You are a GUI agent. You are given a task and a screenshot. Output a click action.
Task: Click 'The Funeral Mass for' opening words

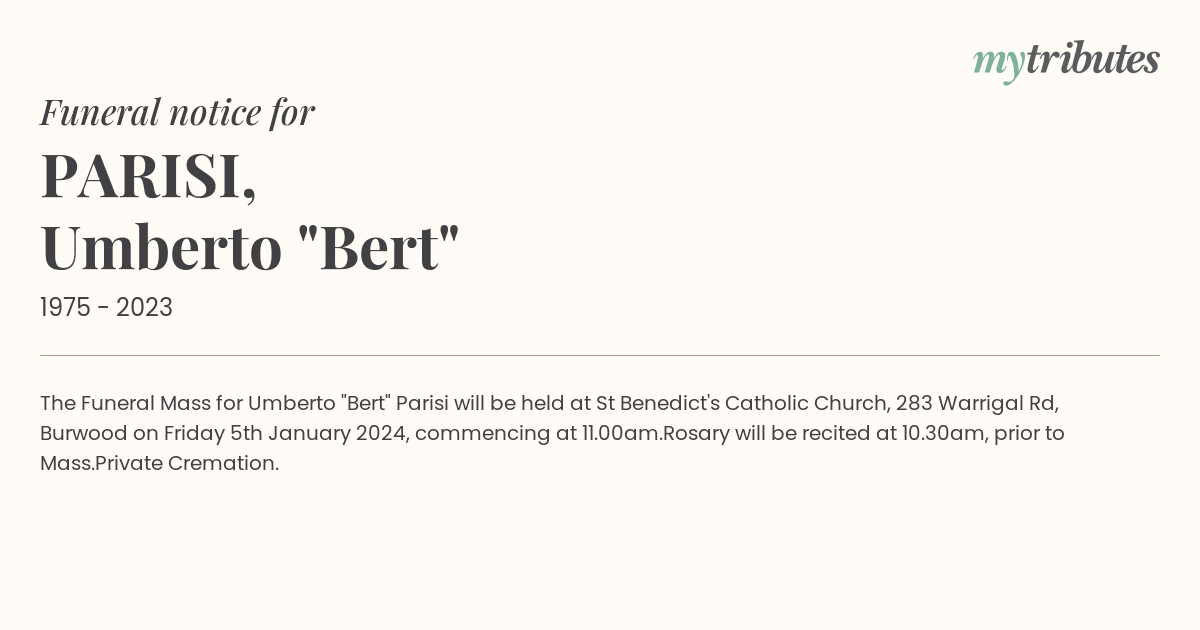[x=141, y=403]
